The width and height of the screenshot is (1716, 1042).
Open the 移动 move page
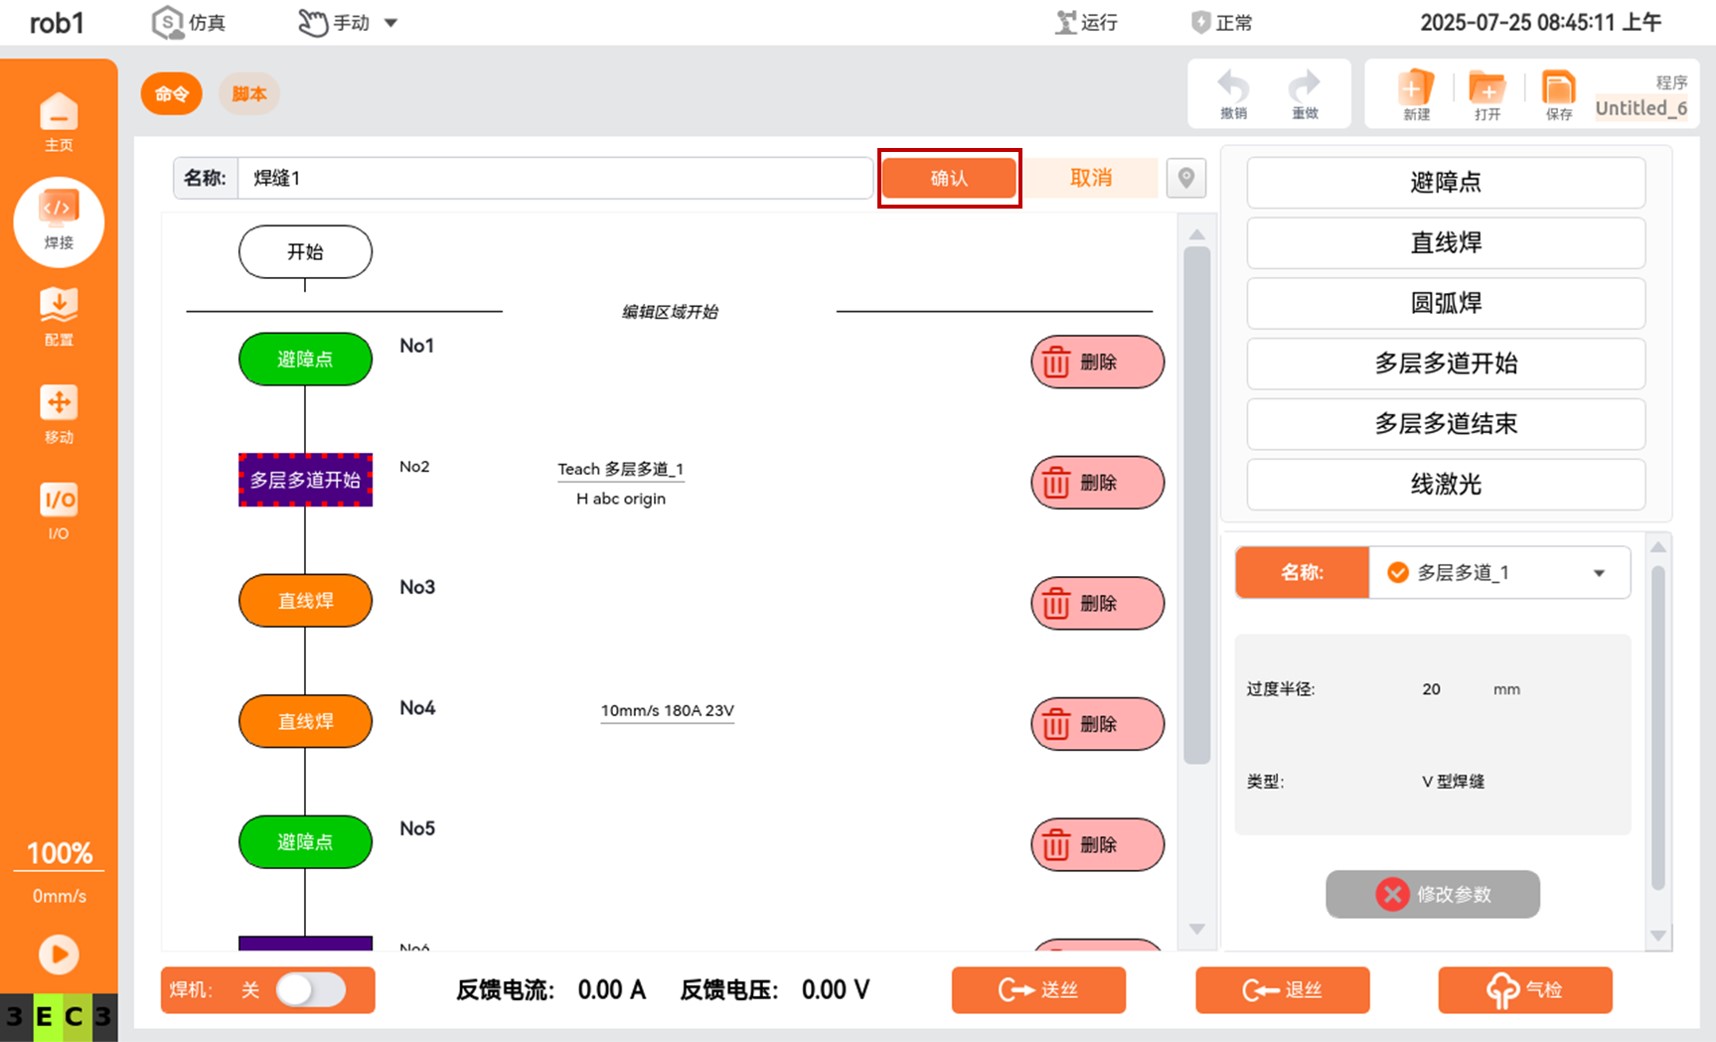[x=58, y=414]
